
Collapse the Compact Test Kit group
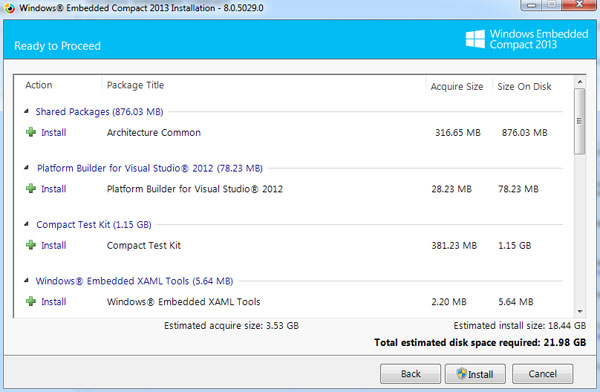26,224
